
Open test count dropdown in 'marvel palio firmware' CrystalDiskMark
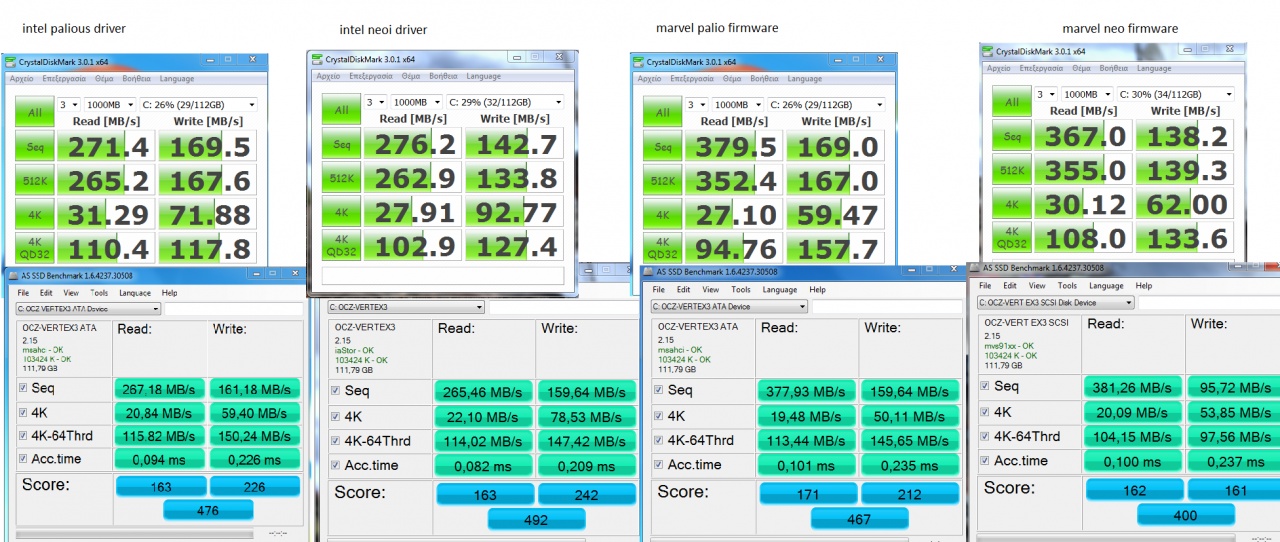click(697, 104)
